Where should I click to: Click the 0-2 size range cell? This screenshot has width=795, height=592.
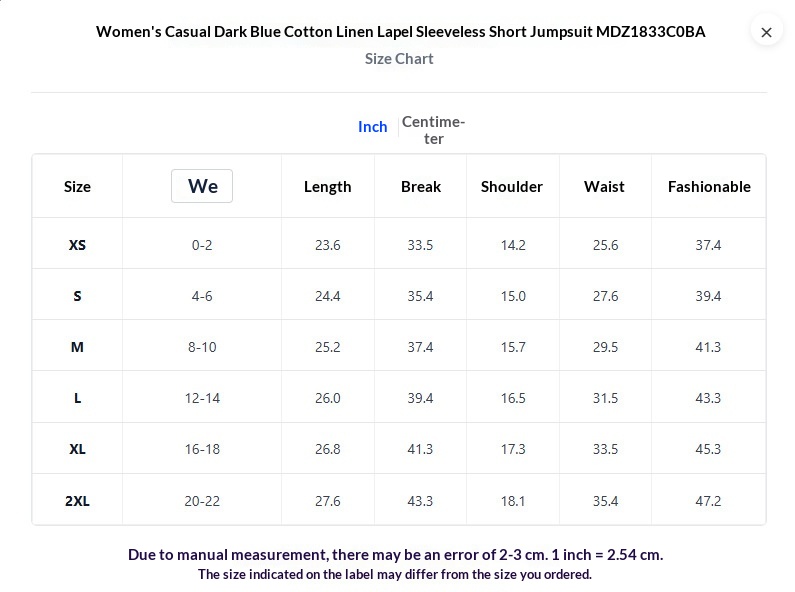[x=202, y=245]
